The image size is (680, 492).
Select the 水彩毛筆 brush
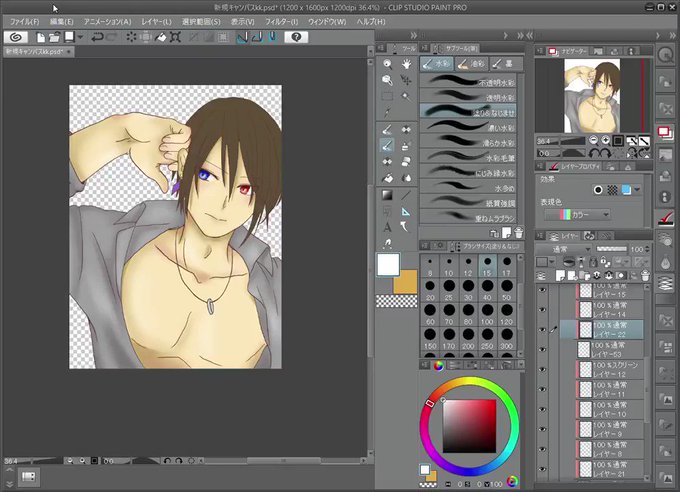tap(468, 157)
